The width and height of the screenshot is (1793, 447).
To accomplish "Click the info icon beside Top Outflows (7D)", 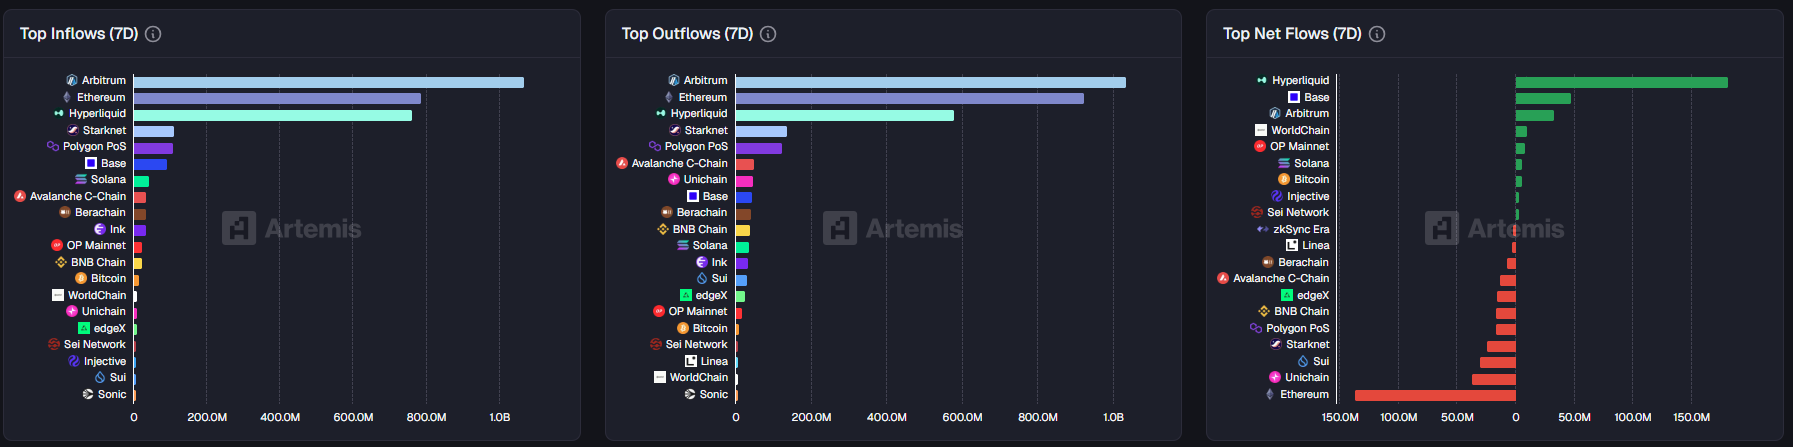I will tap(768, 34).
